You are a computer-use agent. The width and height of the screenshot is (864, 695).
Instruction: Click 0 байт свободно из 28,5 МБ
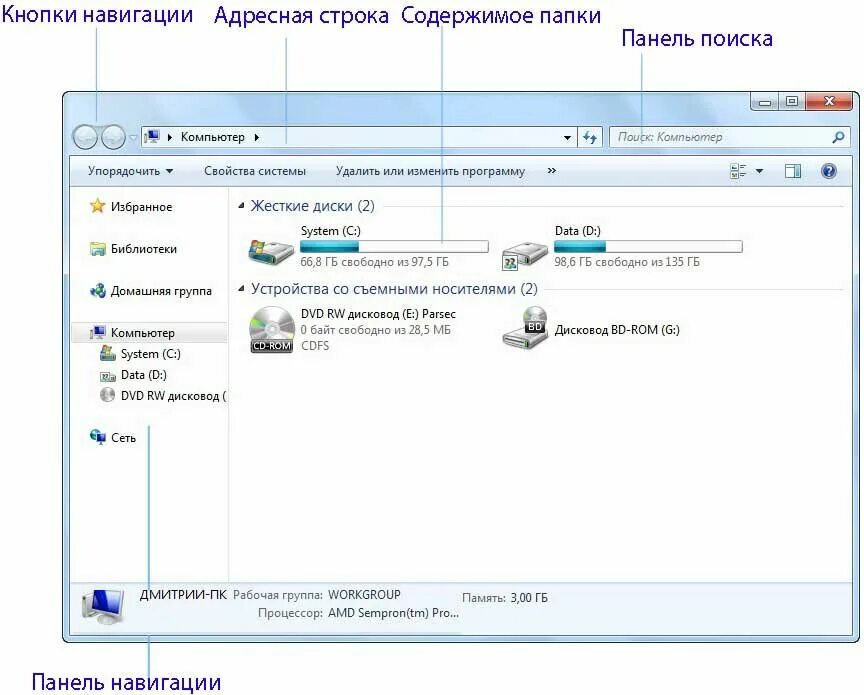[376, 330]
